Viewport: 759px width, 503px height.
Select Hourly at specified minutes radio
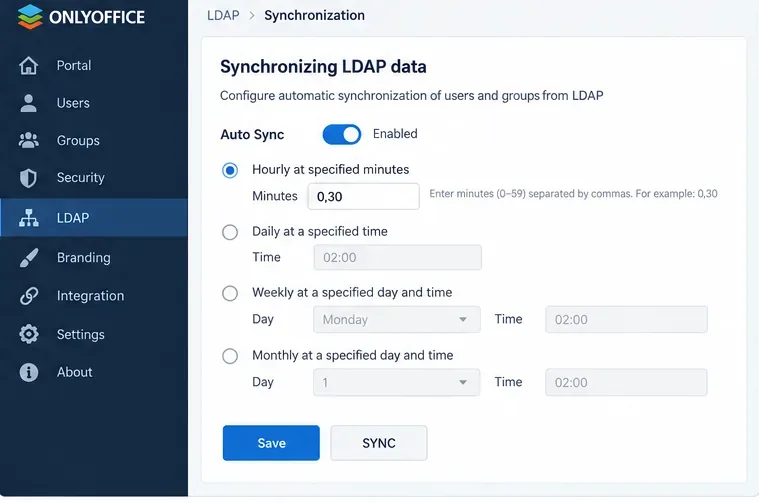[230, 170]
